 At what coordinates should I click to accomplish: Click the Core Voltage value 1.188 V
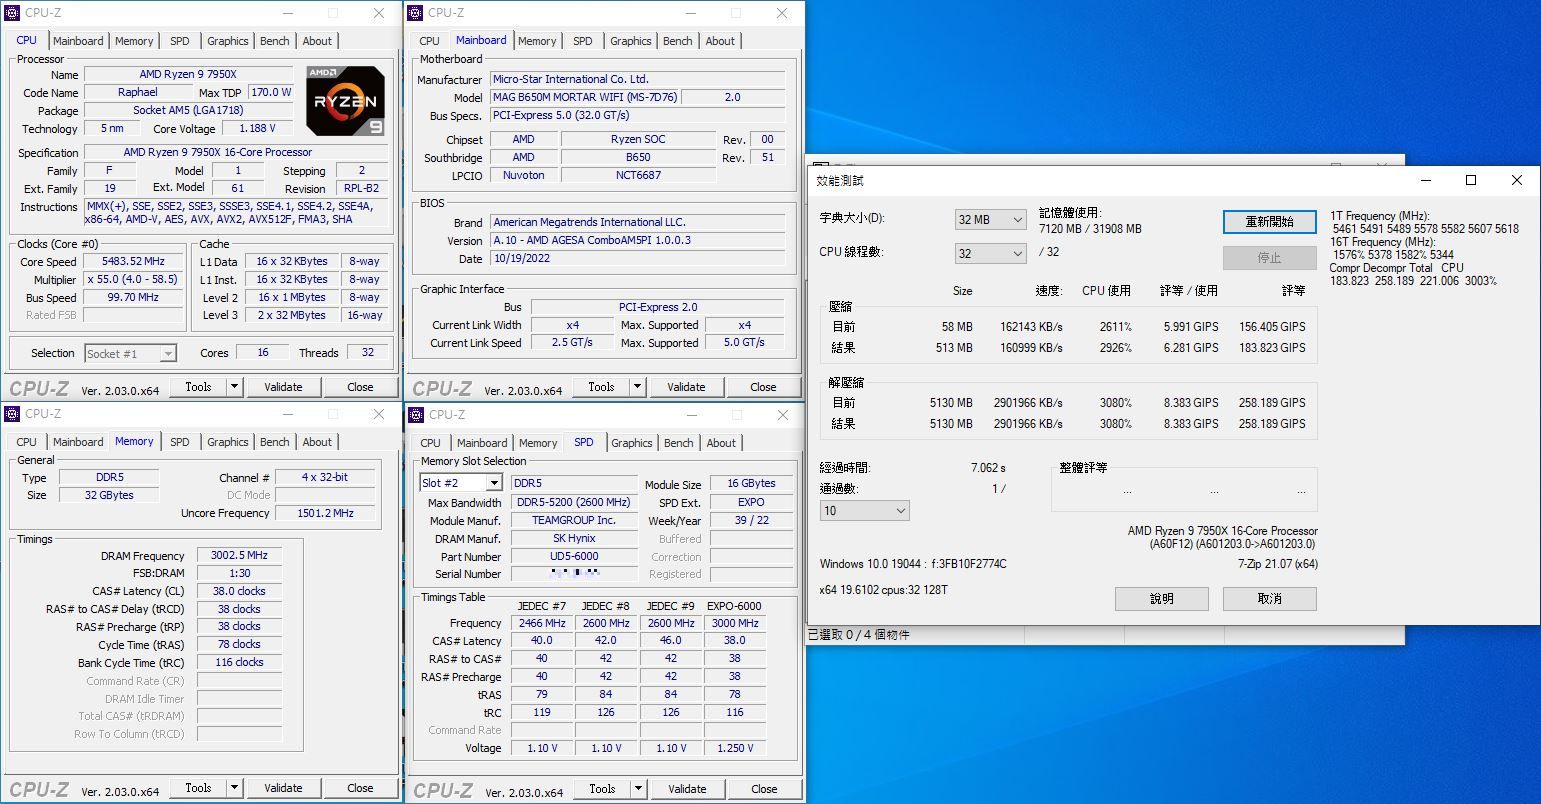(x=257, y=129)
